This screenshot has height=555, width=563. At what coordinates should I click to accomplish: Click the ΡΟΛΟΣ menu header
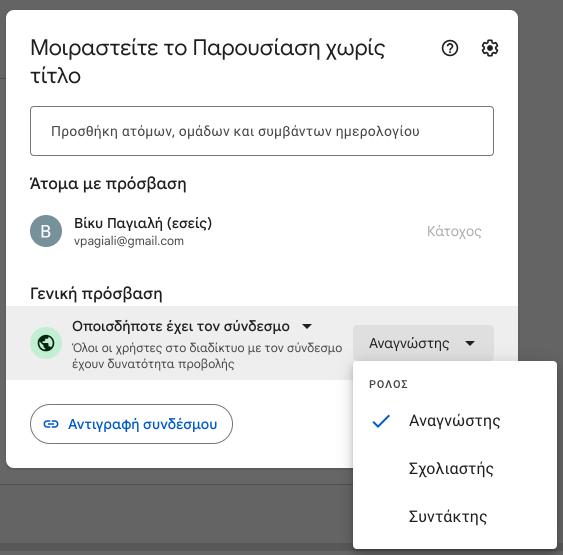click(388, 384)
